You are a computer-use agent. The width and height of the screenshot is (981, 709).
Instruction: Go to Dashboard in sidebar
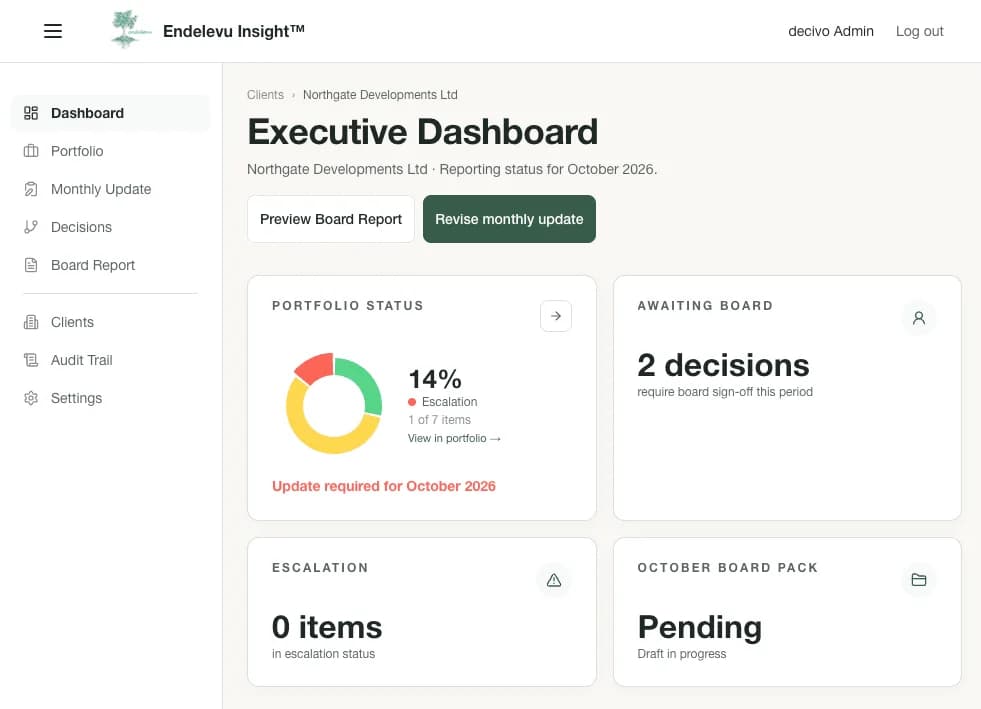(x=110, y=113)
